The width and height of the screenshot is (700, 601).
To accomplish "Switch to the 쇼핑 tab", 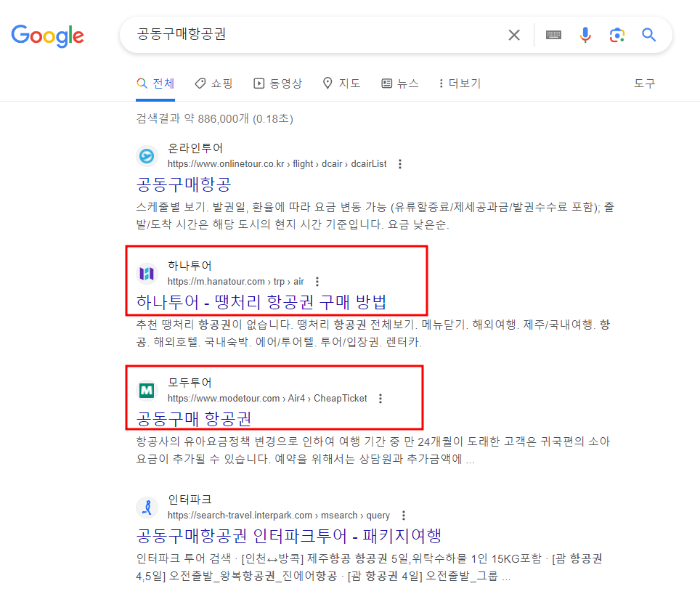I will coord(214,83).
